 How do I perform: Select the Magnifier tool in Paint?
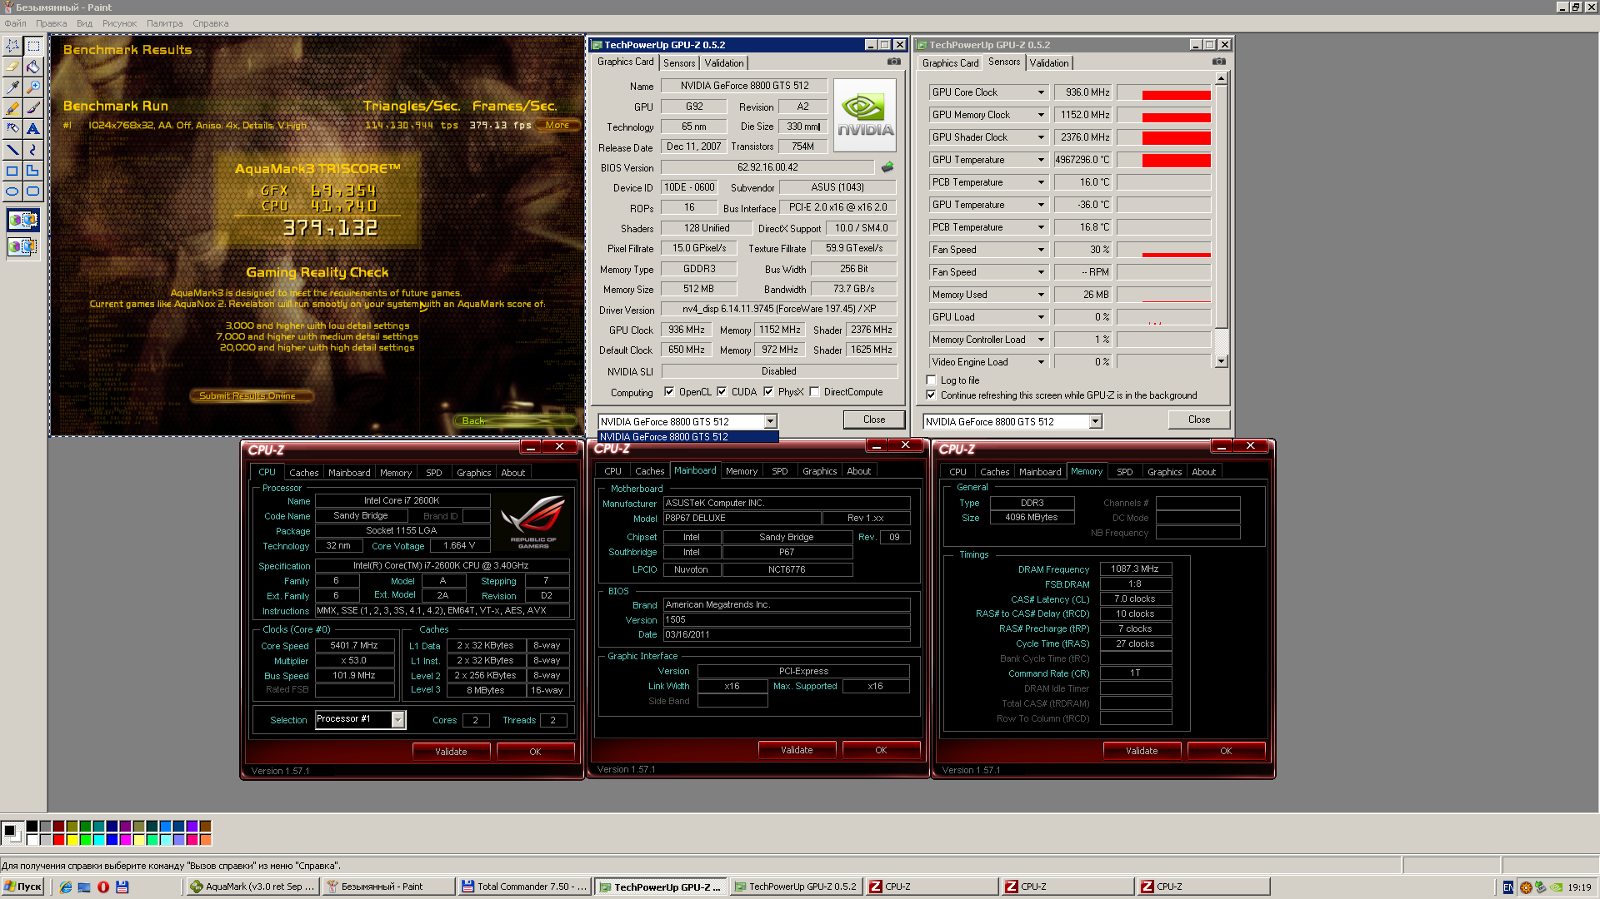(x=33, y=87)
